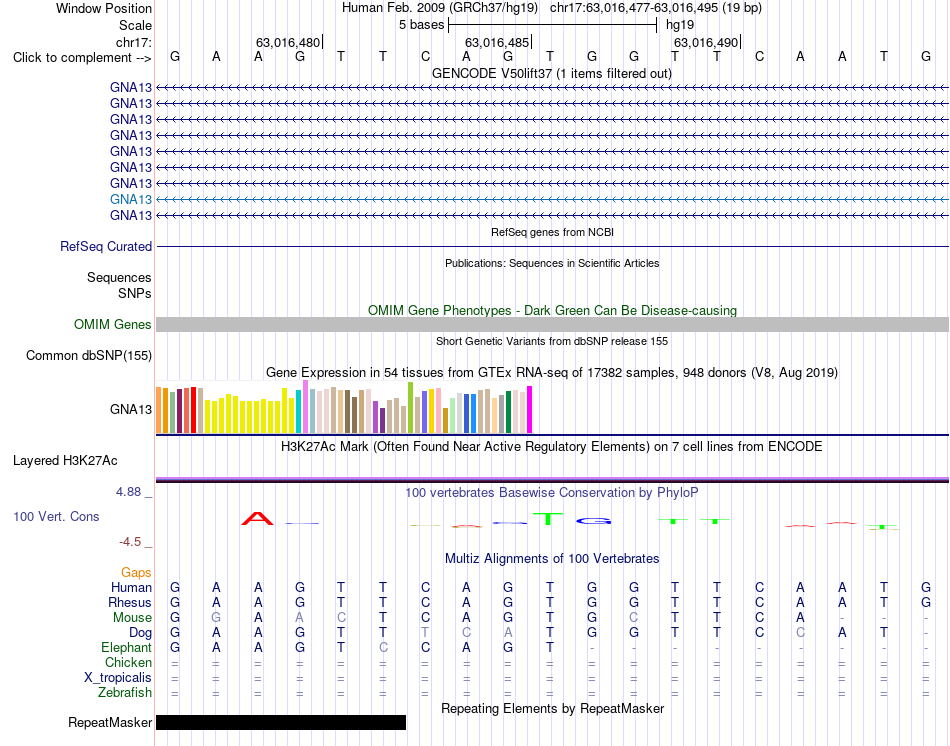Select the X_tropicalis alignment row label

(x=118, y=678)
